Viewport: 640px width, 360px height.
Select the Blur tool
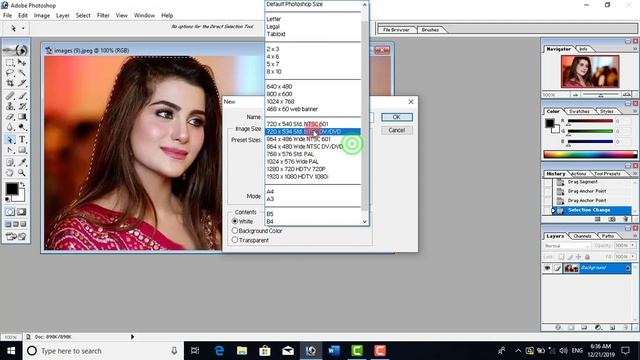tap(10, 127)
